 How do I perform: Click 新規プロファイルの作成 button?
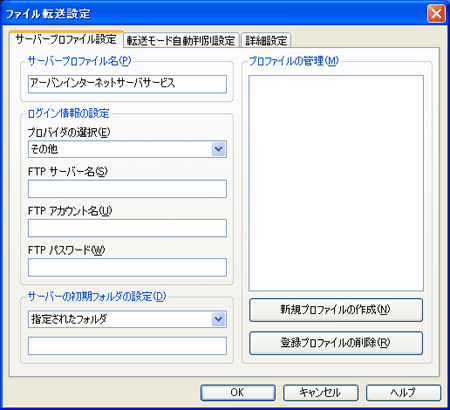point(336,310)
